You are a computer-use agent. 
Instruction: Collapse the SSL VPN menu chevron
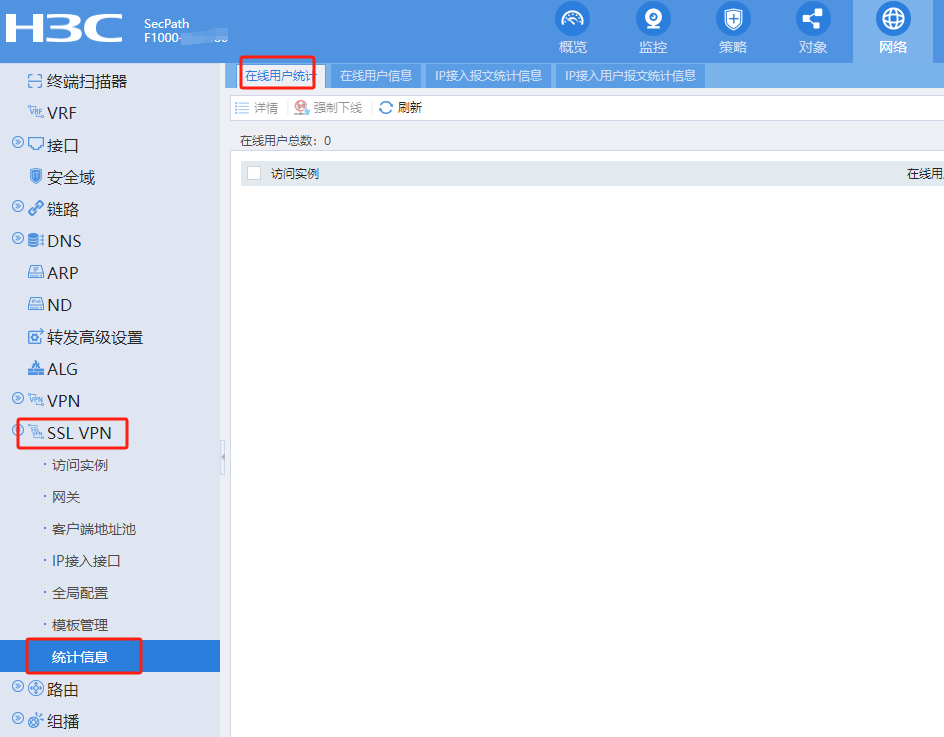[x=18, y=430]
